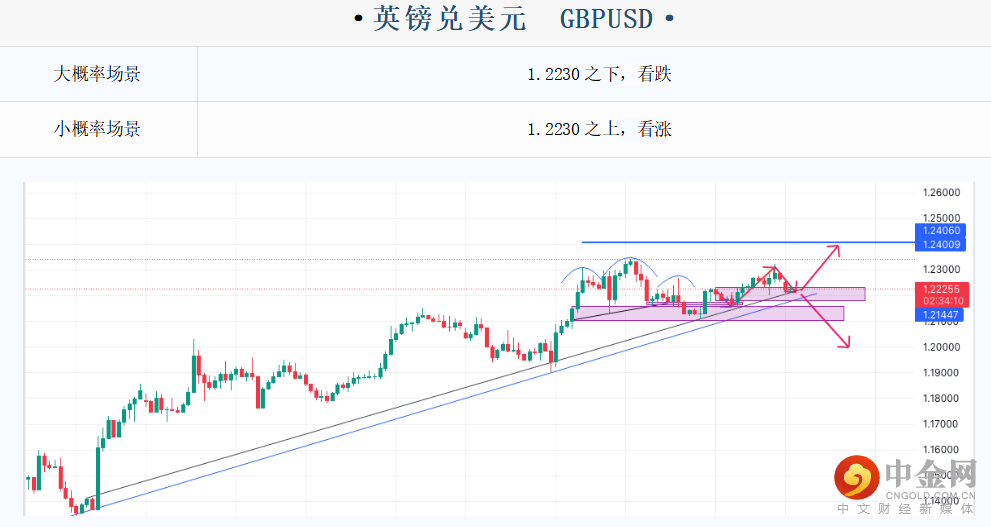Select the blue 1.21447 price tag
Image resolution: width=991 pixels, height=527 pixels.
point(937,314)
